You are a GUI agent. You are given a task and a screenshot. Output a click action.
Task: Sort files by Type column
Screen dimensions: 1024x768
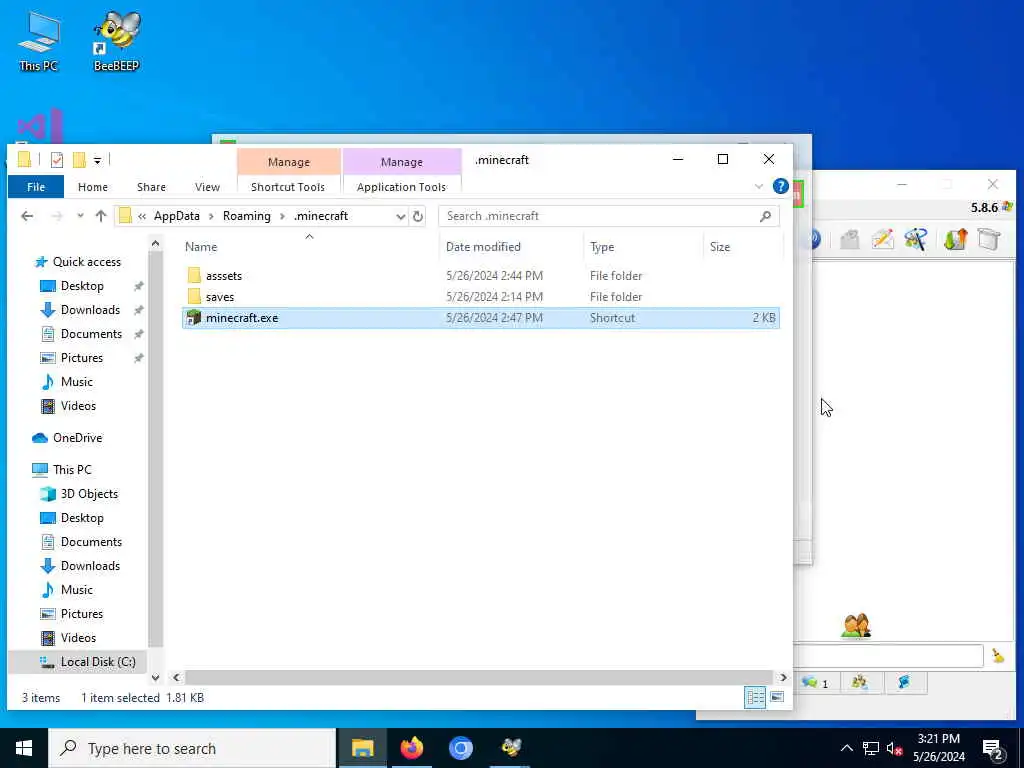point(601,247)
